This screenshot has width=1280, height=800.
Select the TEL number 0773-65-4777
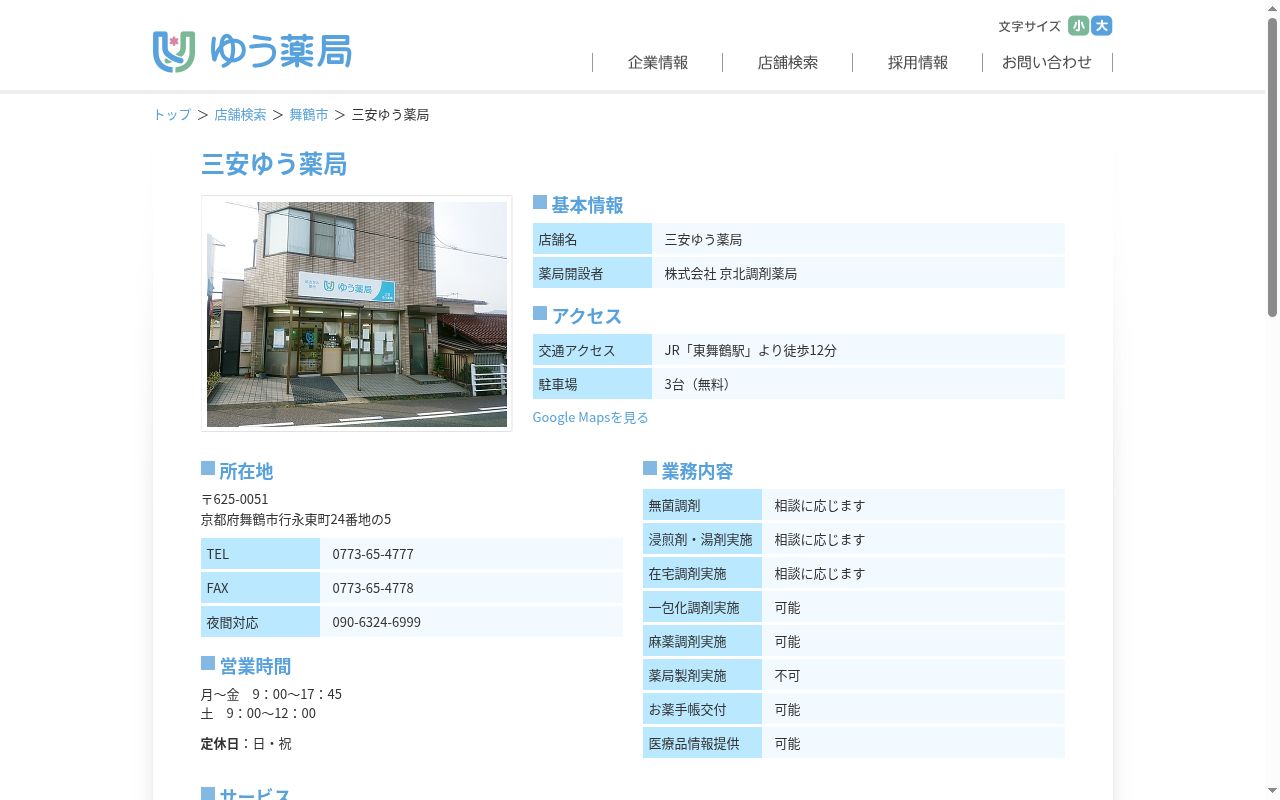373,554
